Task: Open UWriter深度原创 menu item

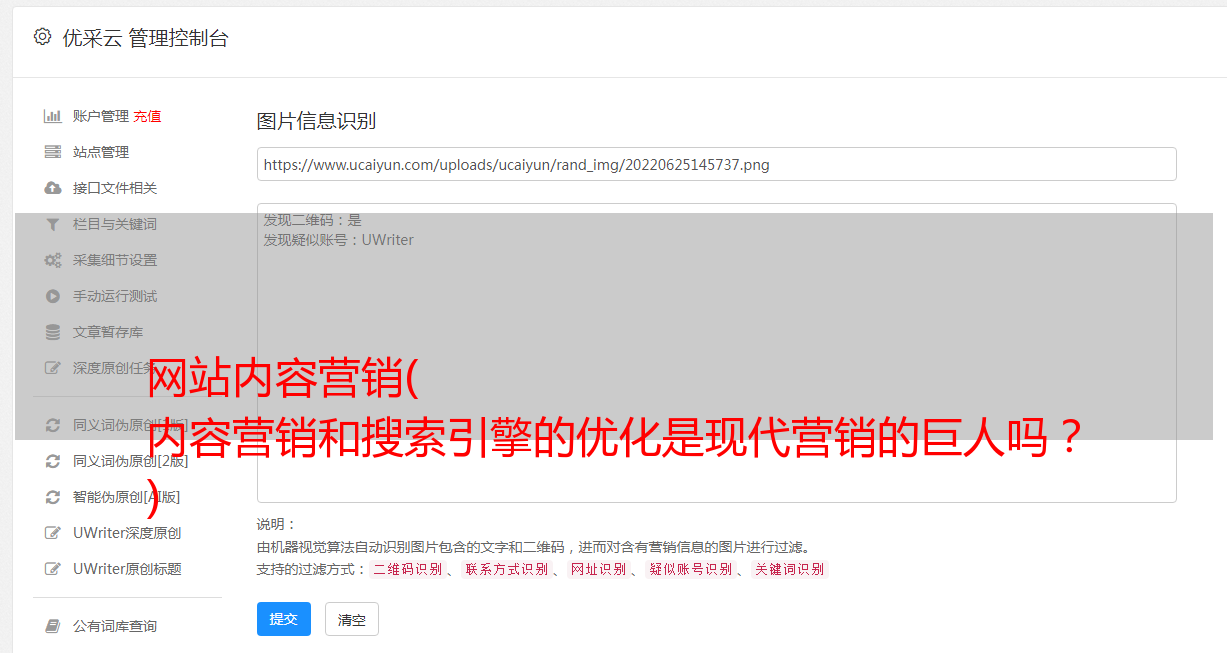Action: pyautogui.click(x=127, y=533)
